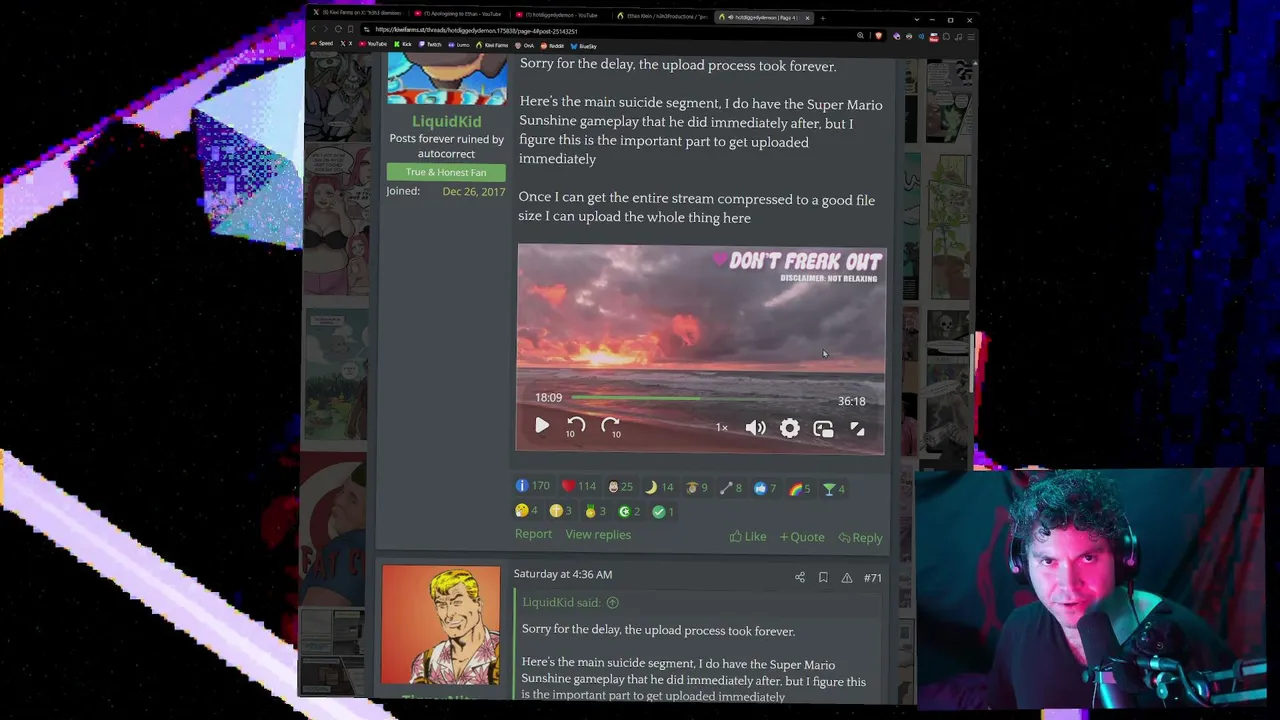Click the red heart reaction with 114
This screenshot has height=720, width=1280.
pos(578,486)
